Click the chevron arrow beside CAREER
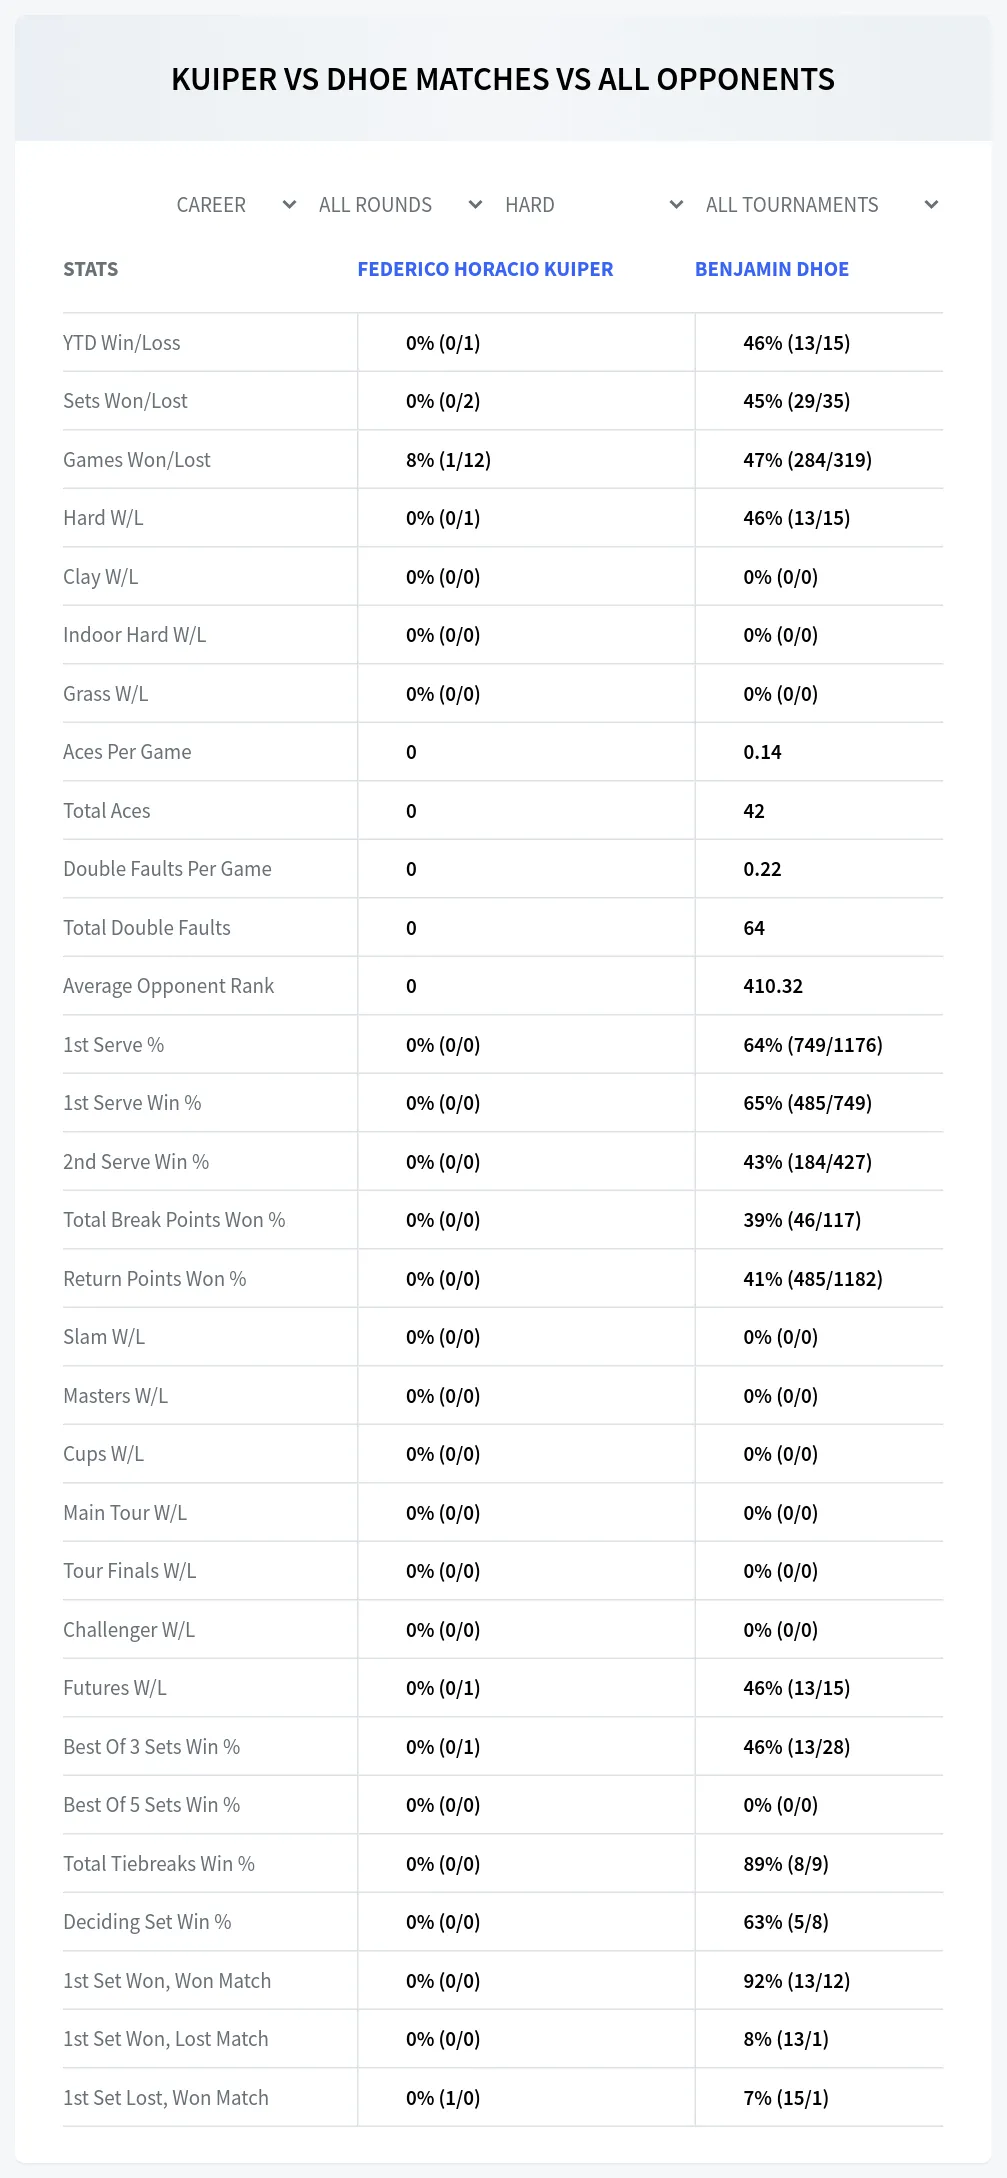This screenshot has height=2178, width=1007. pyautogui.click(x=289, y=205)
